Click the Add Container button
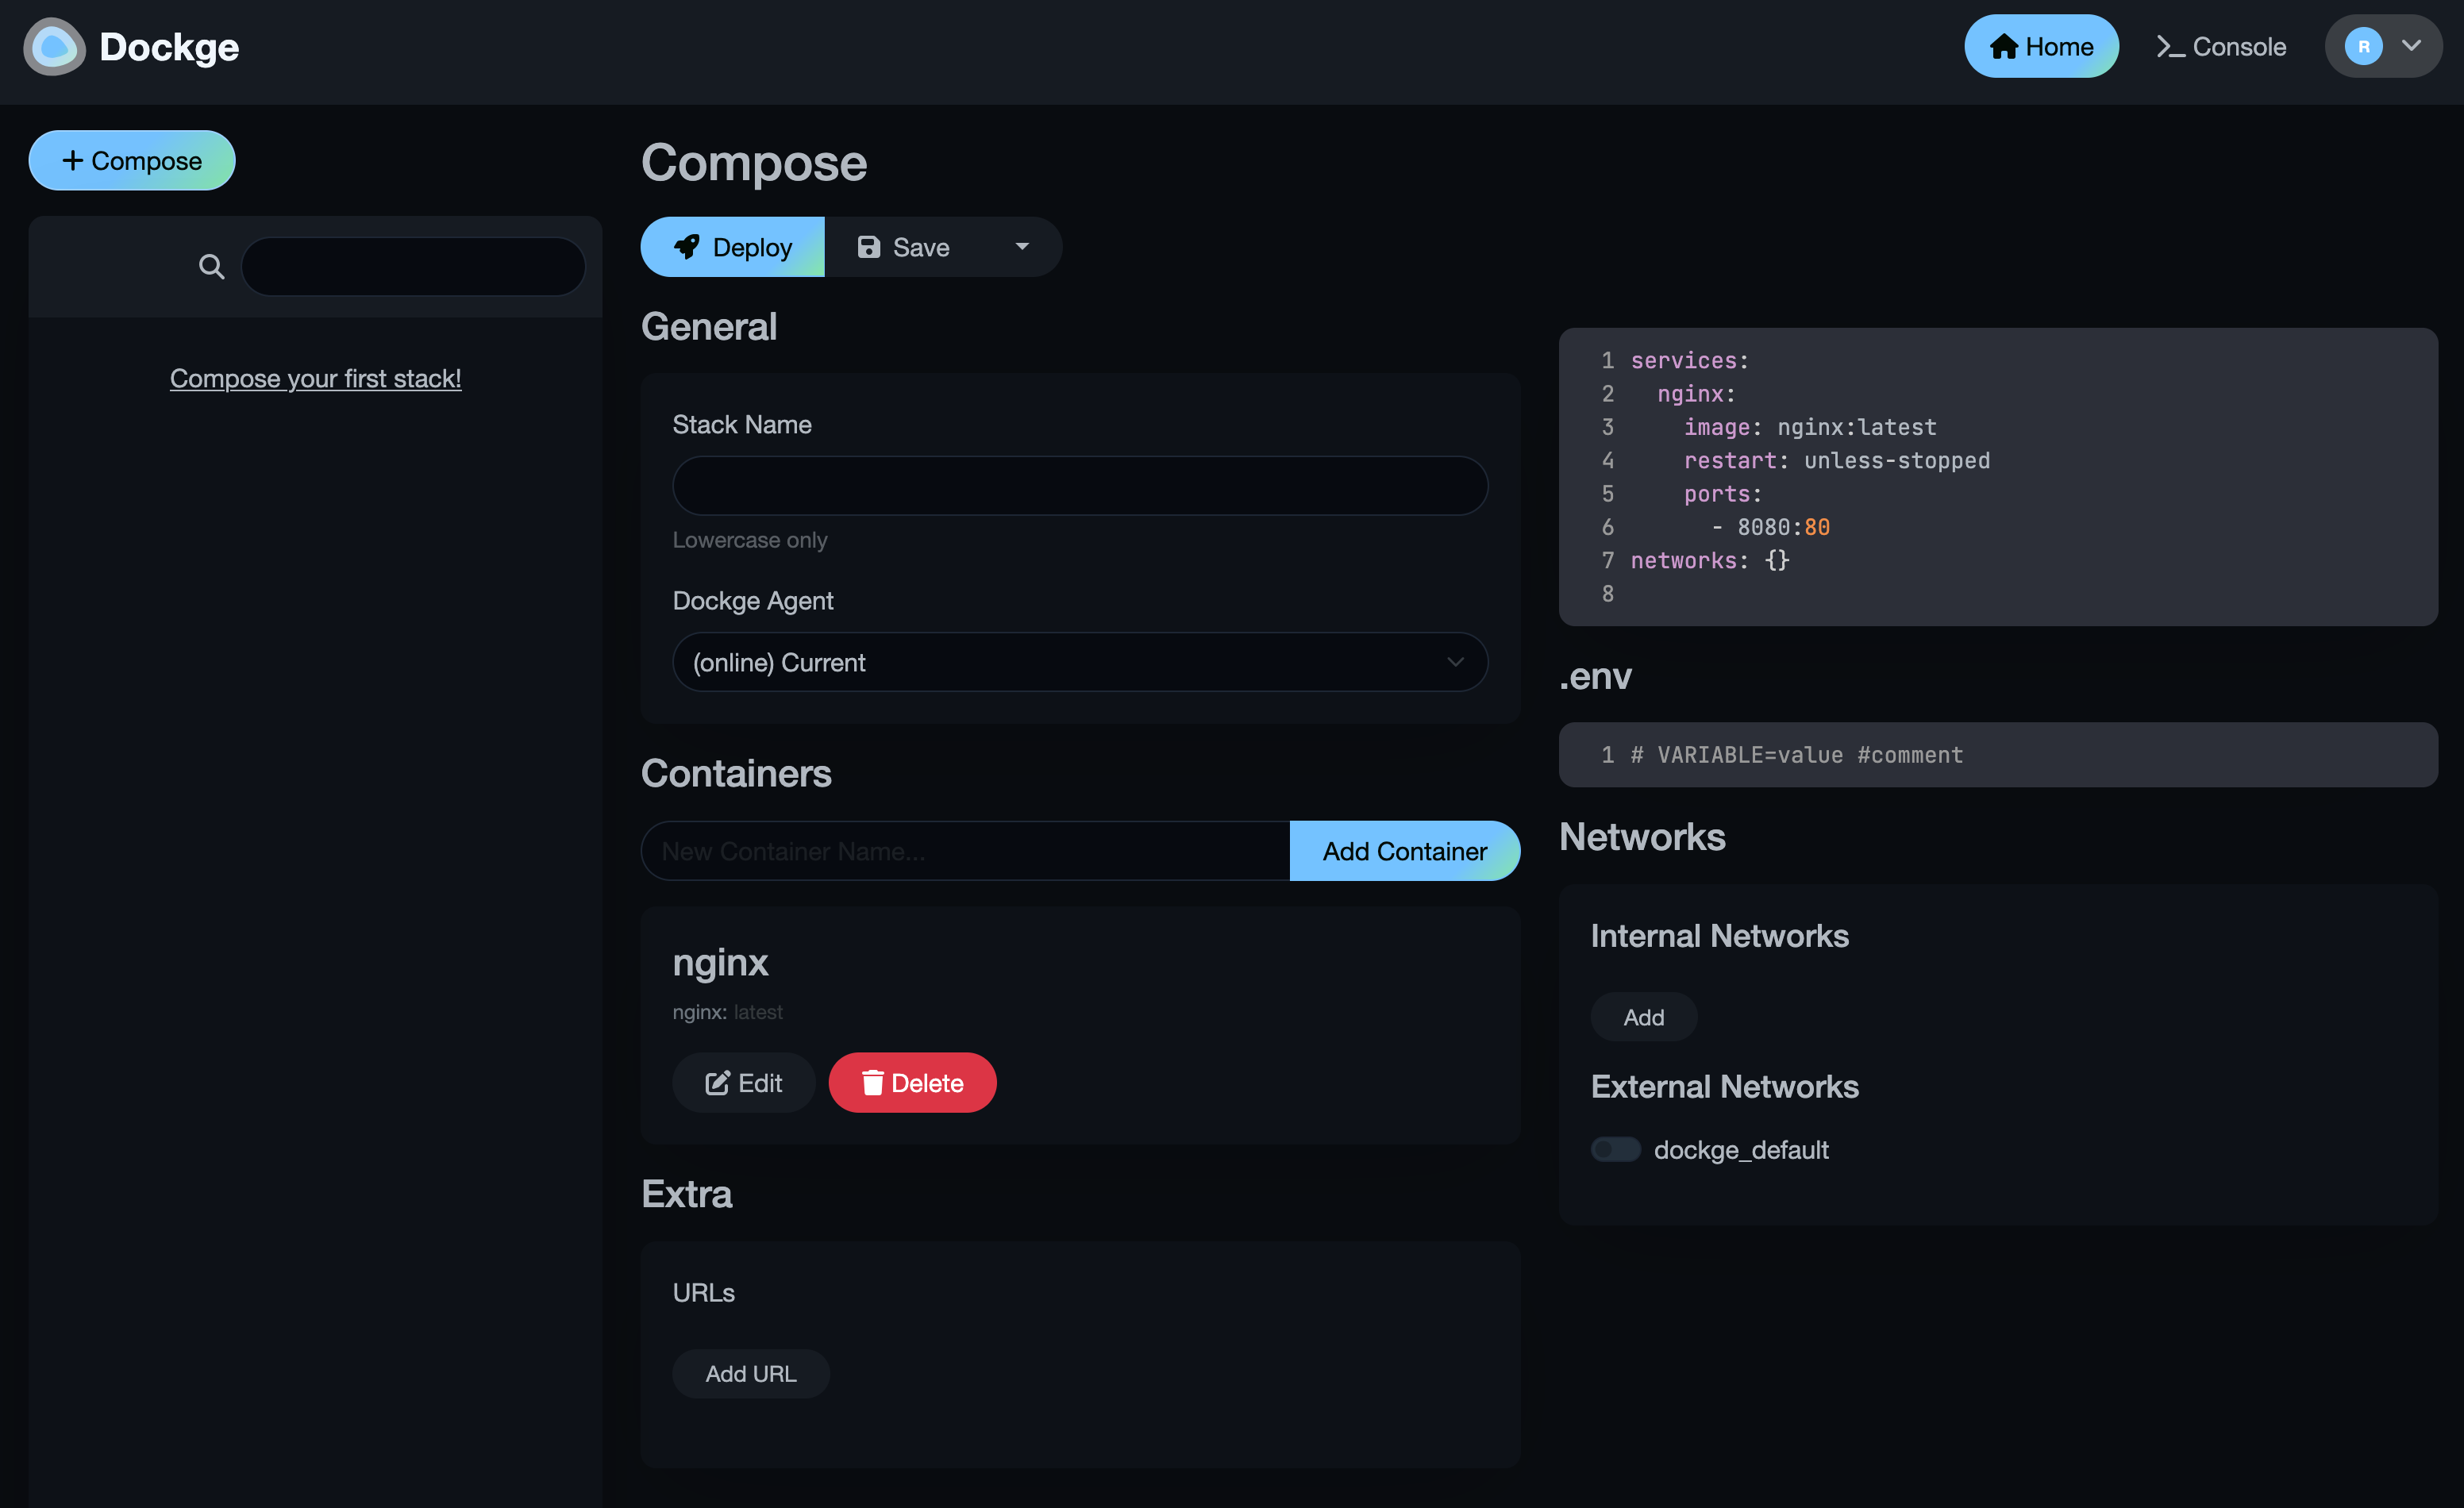2464x1508 pixels. coord(1405,851)
